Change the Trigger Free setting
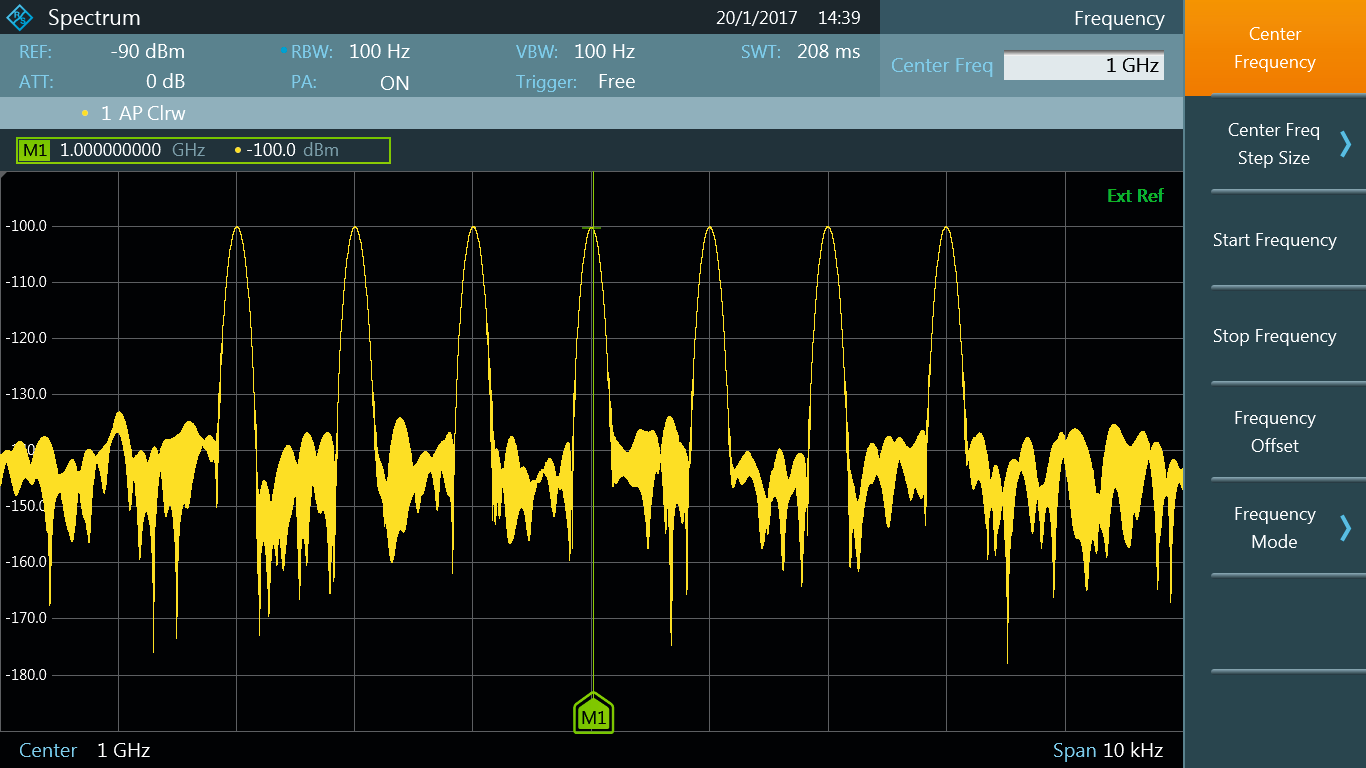This screenshot has height=768, width=1366. click(x=616, y=82)
